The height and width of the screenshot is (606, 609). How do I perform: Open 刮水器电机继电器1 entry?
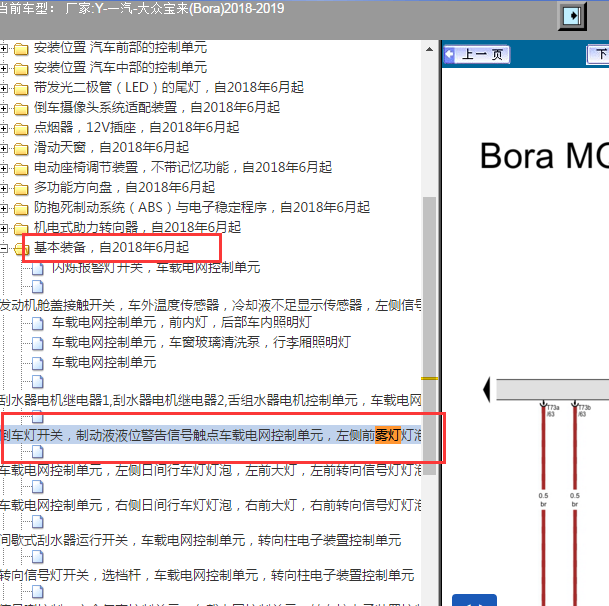click(x=211, y=400)
